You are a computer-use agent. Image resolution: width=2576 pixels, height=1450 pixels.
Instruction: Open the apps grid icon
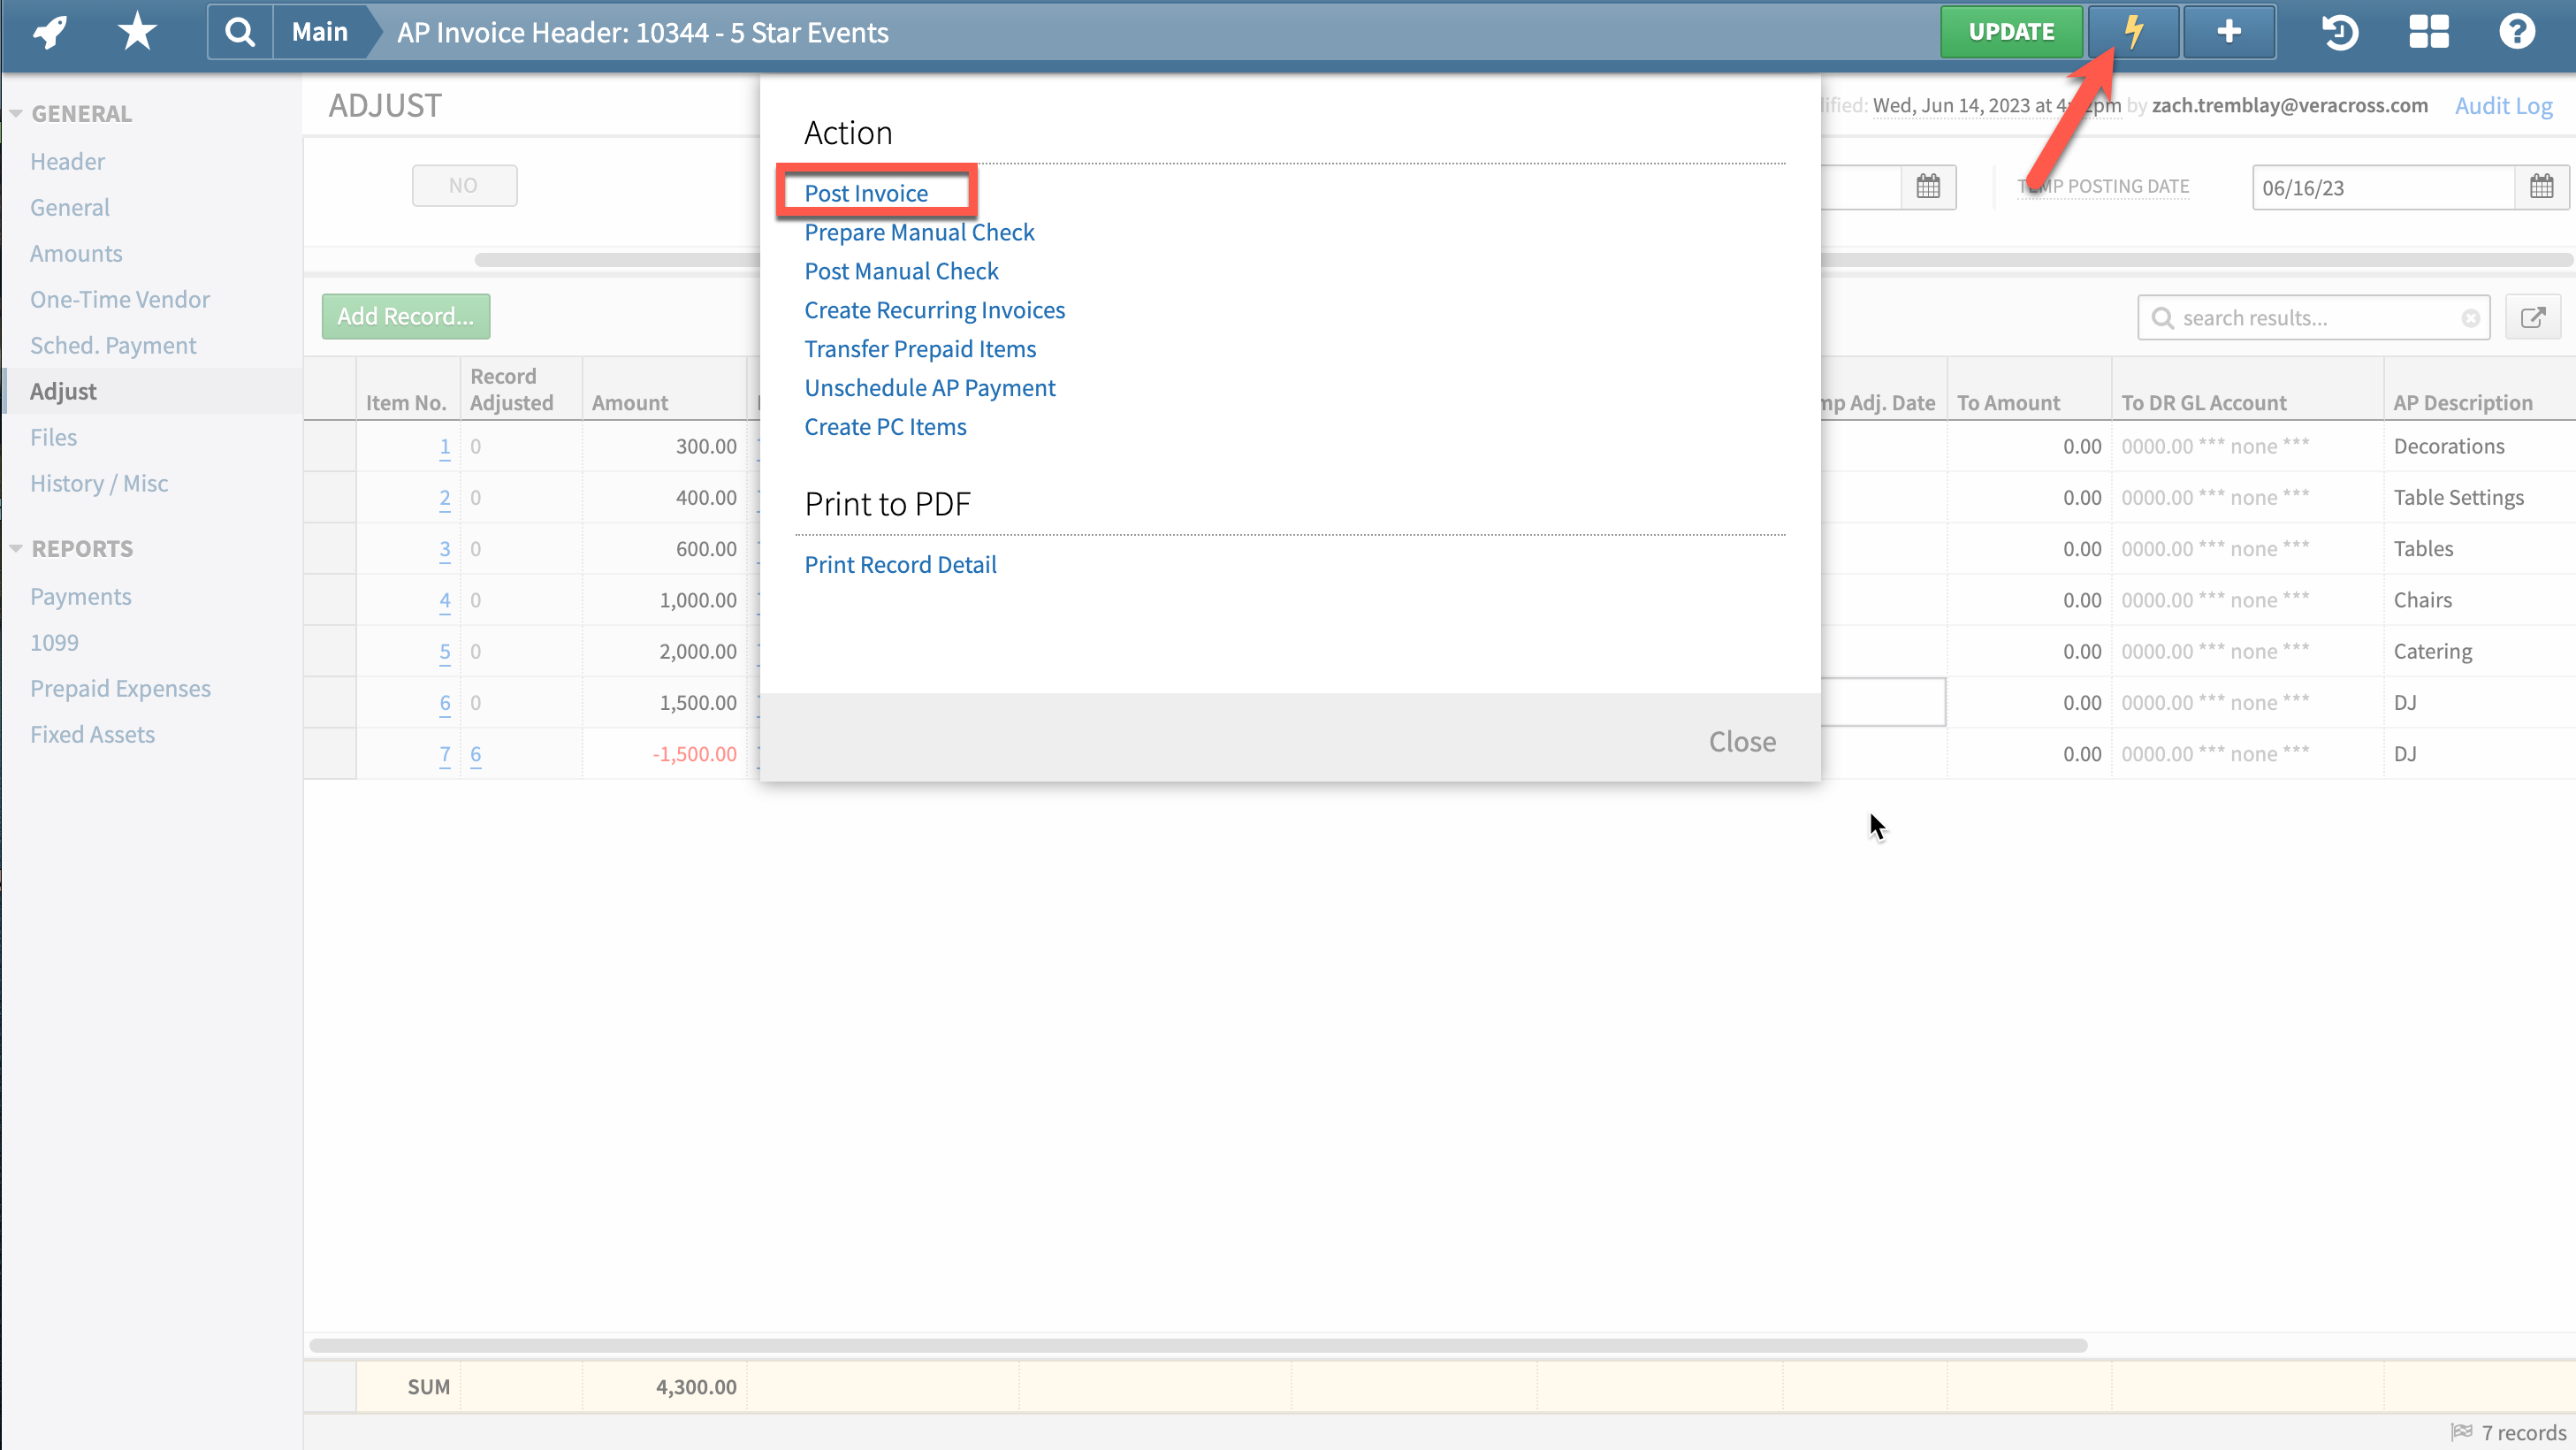click(2428, 31)
